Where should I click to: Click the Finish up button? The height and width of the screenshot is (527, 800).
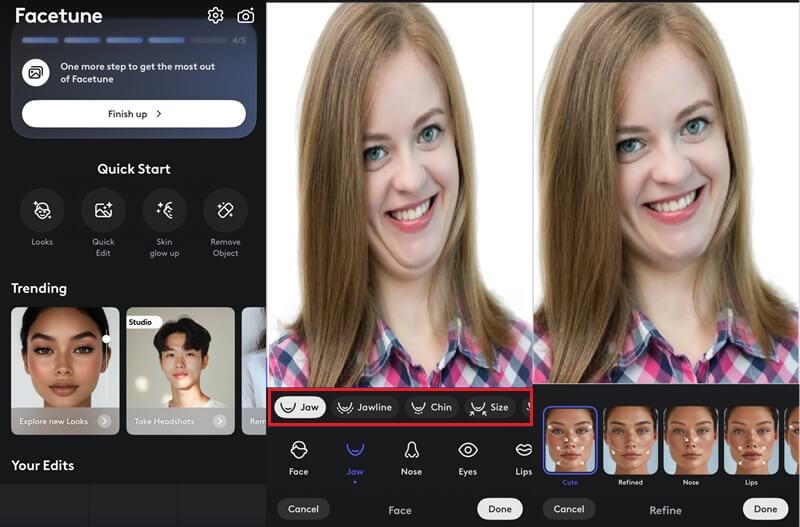point(134,114)
